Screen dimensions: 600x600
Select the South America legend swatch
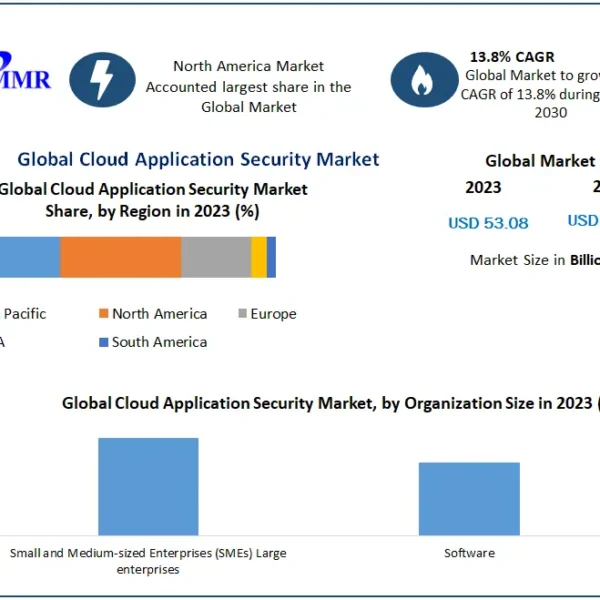click(104, 342)
